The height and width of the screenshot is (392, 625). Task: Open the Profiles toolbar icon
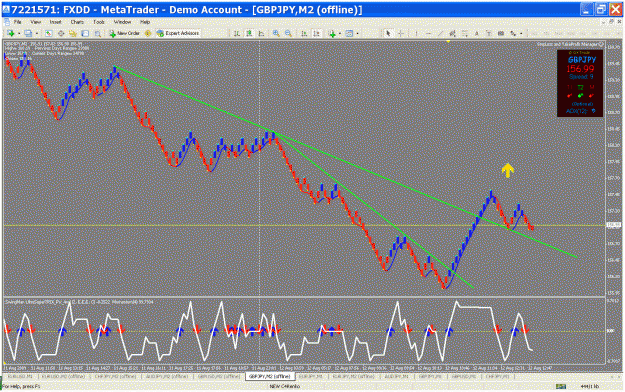[28, 33]
